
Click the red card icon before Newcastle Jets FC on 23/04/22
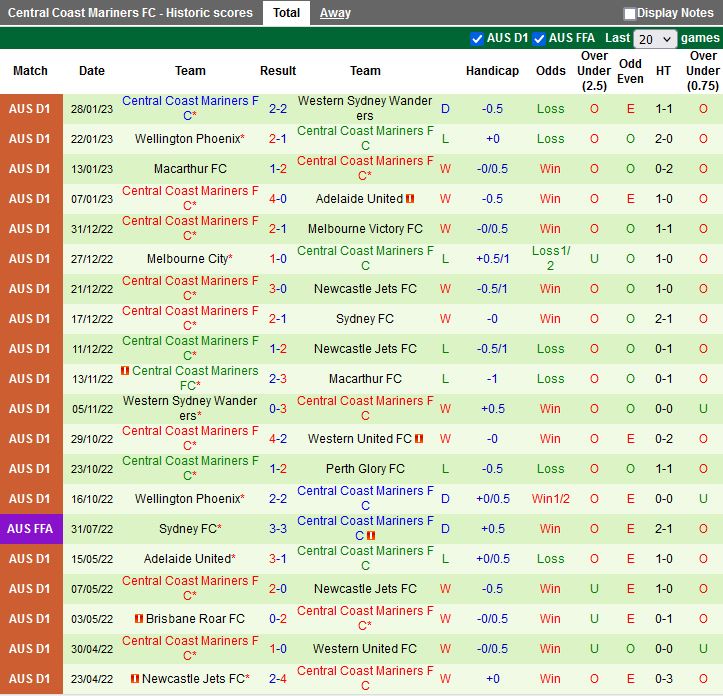[x=135, y=678]
